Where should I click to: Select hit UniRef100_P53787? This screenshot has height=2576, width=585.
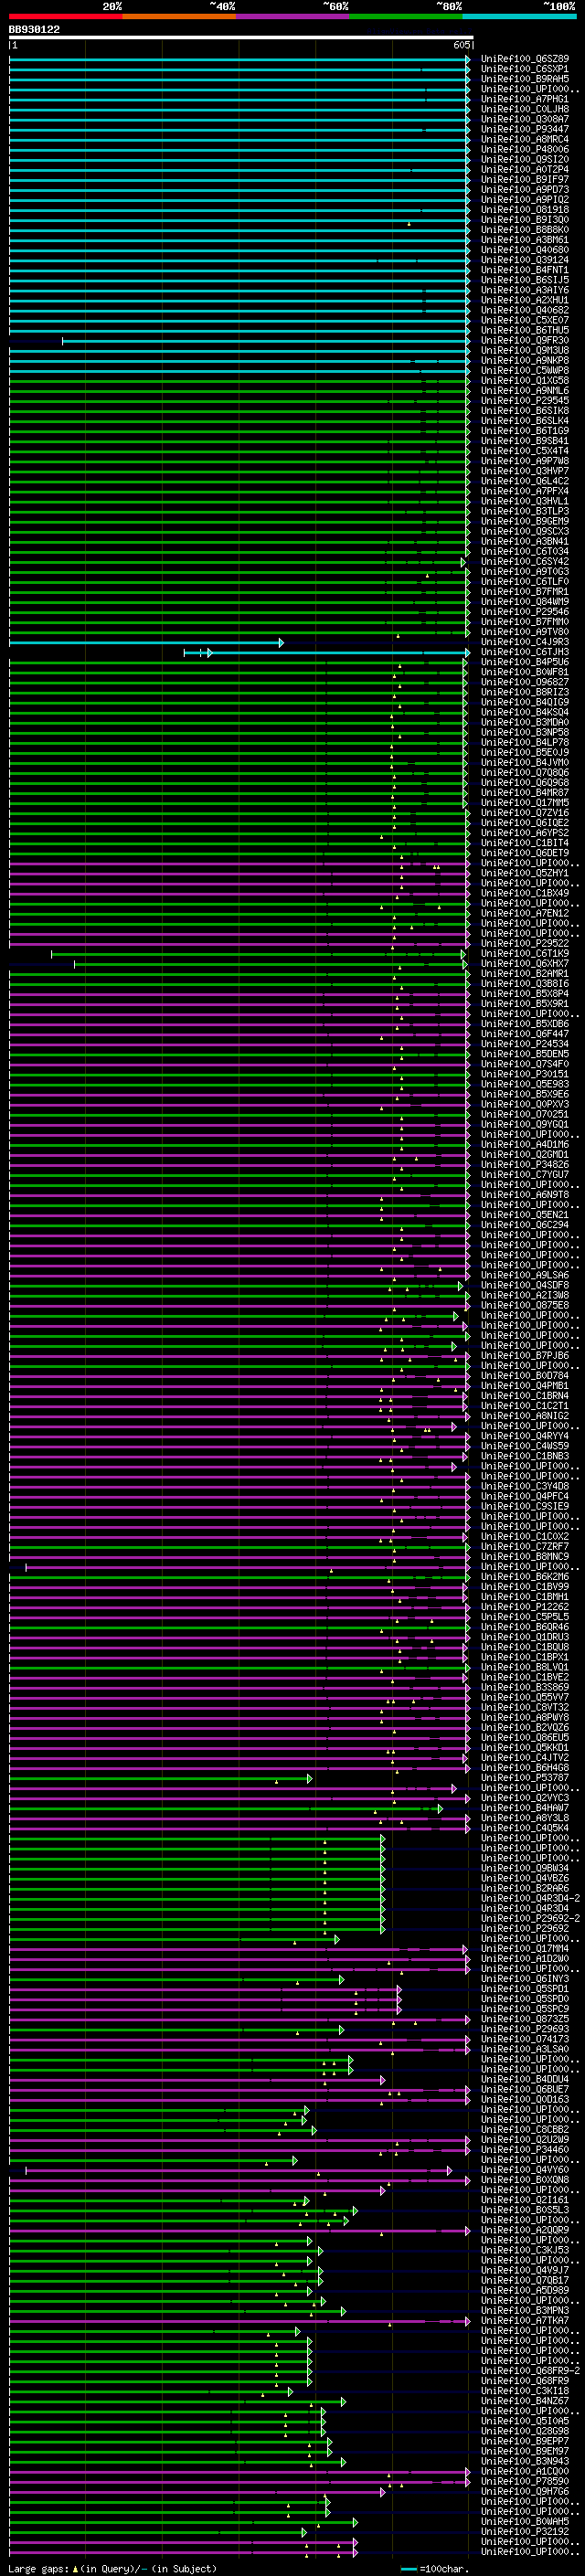[525, 1777]
